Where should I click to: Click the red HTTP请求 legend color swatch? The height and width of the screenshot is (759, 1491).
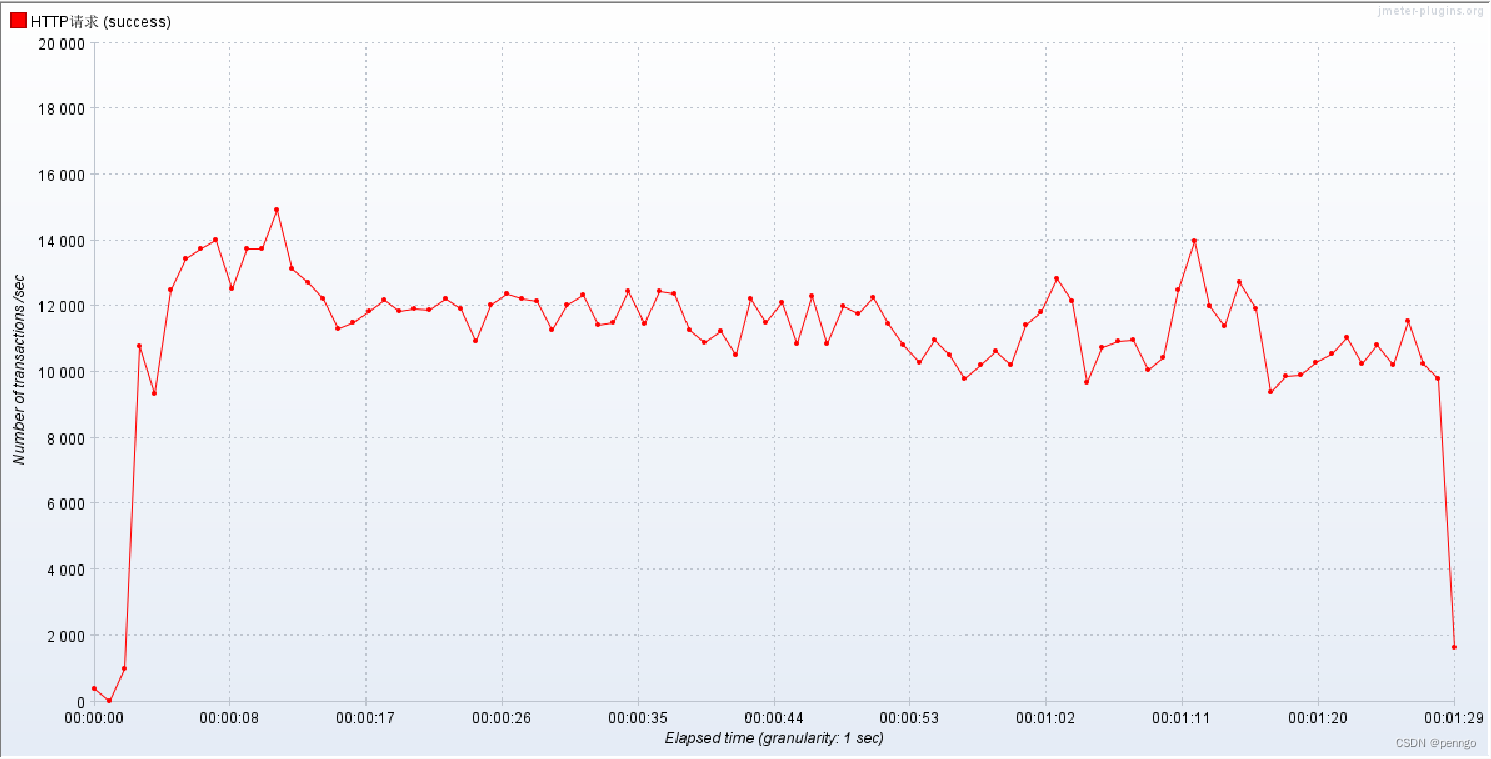click(x=18, y=22)
